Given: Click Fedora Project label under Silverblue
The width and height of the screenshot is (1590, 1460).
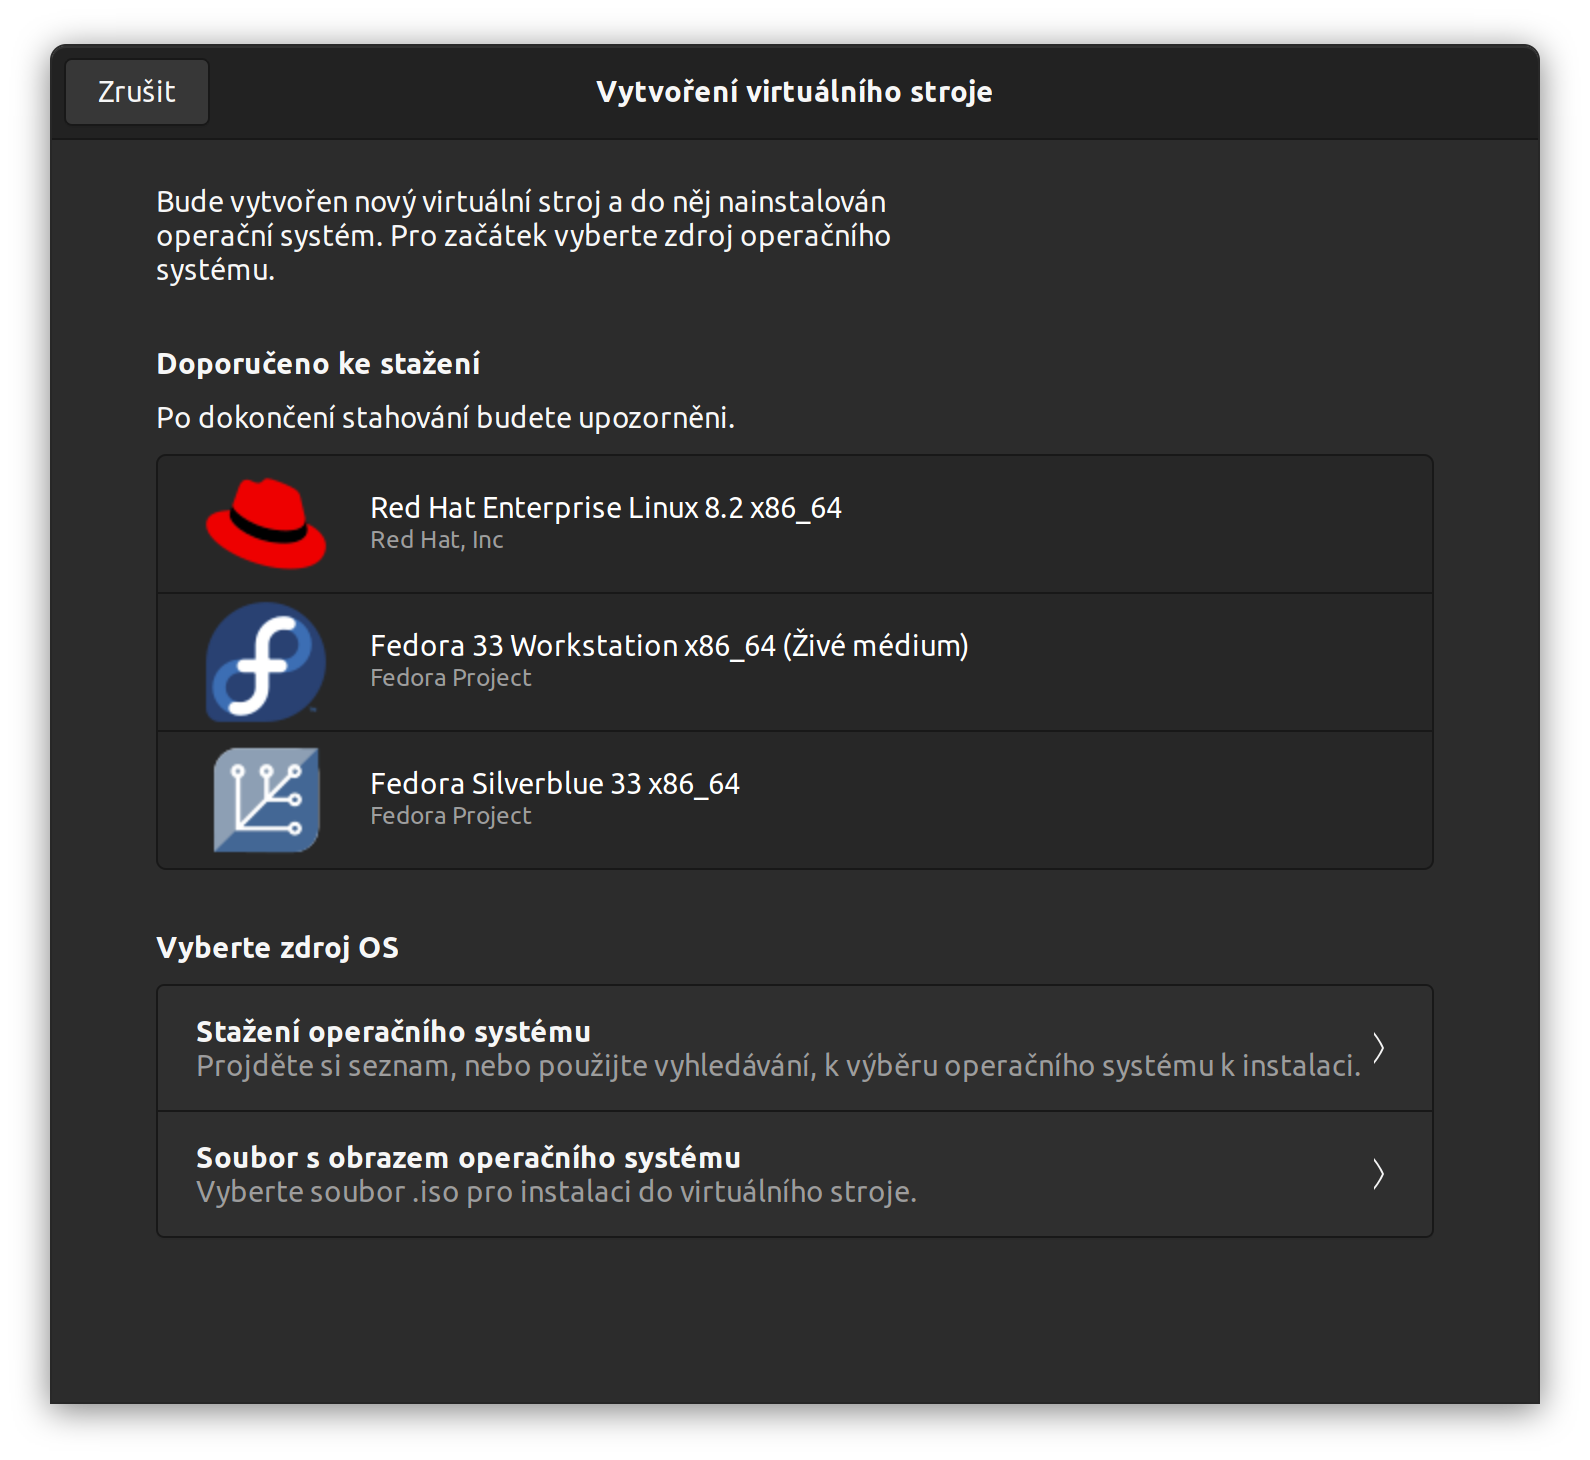Looking at the screenshot, I should (451, 816).
